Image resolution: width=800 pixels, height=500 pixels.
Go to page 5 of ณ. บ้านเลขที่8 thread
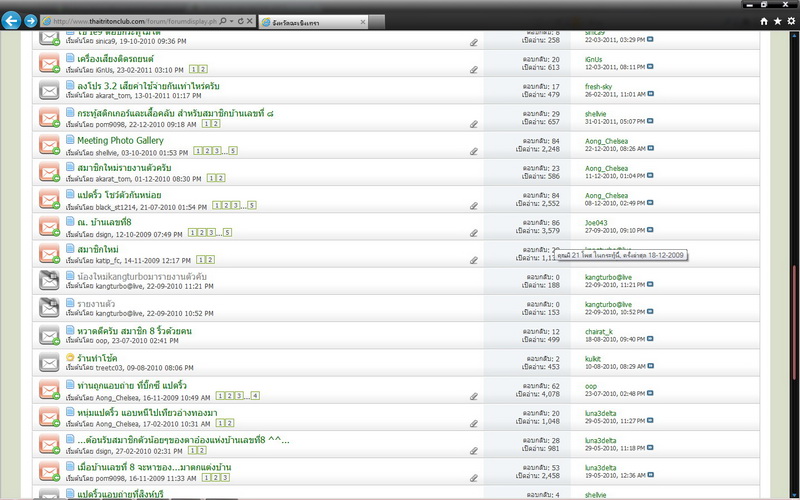coord(228,233)
